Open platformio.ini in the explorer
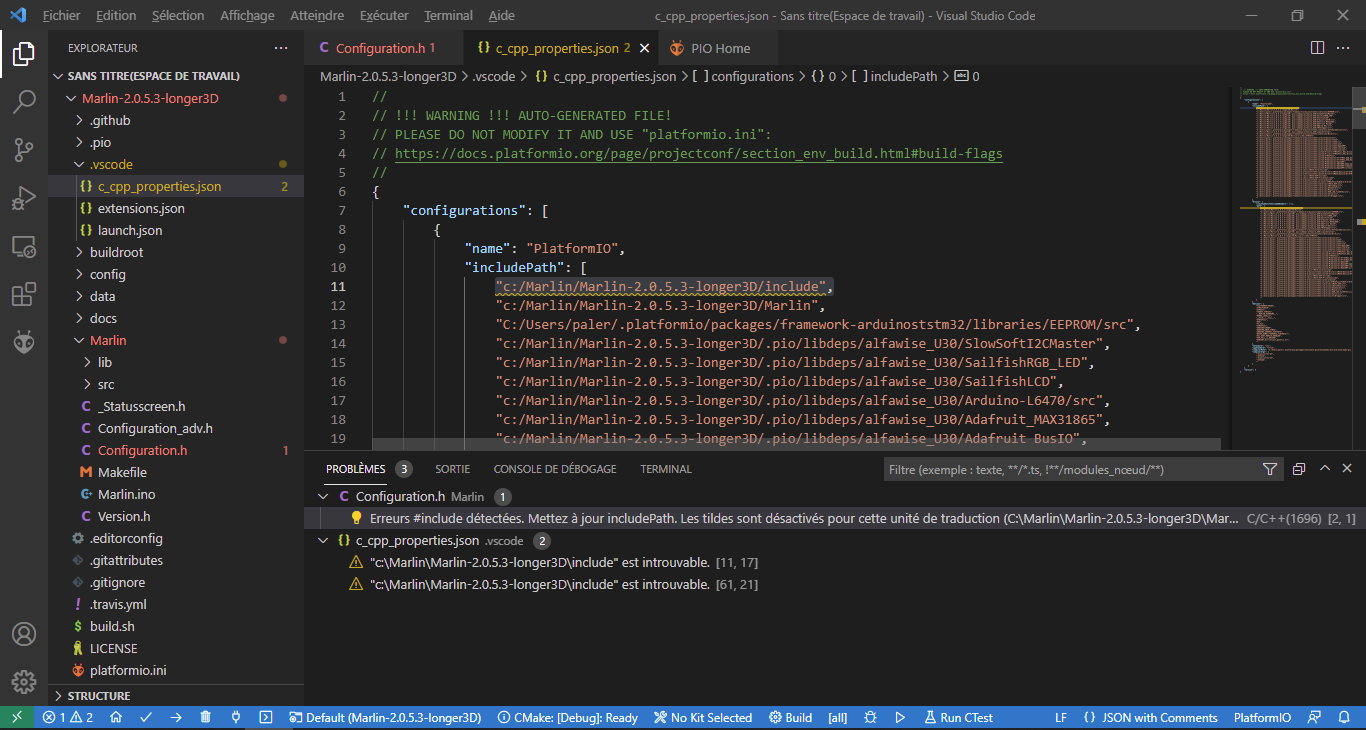The height and width of the screenshot is (730, 1366). click(128, 671)
